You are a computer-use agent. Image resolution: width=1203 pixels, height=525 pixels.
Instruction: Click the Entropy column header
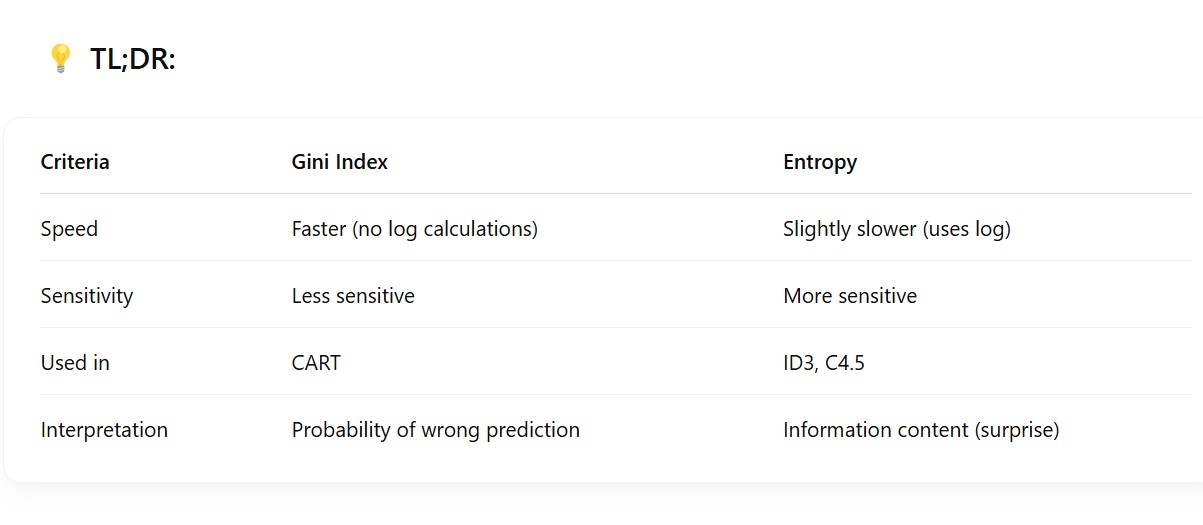[x=819, y=162]
